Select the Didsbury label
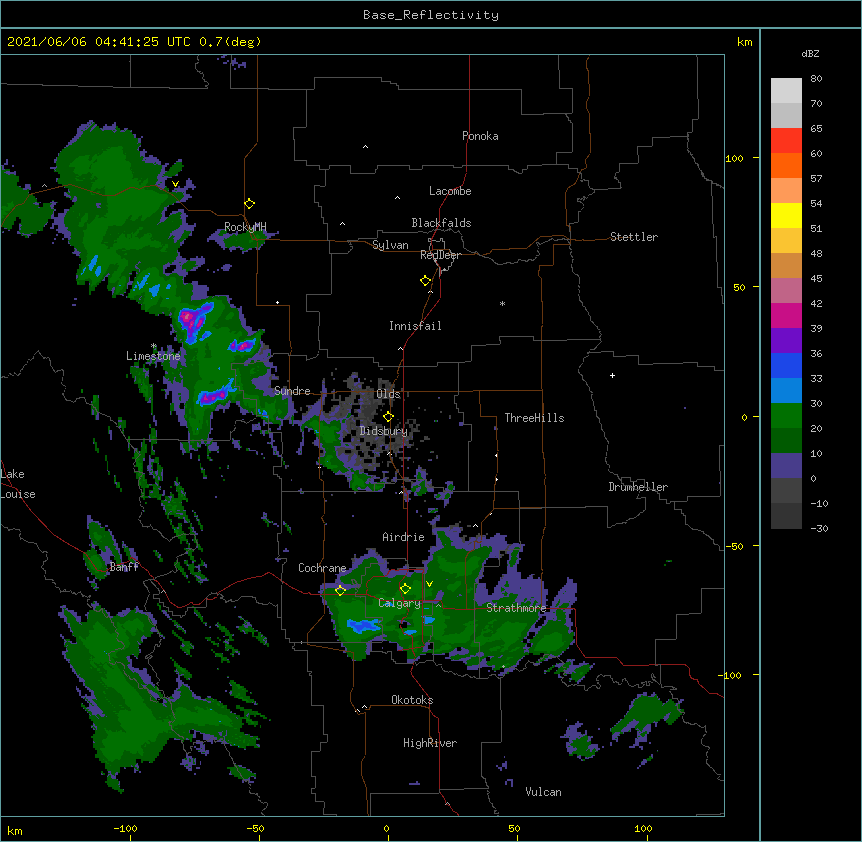 384,431
